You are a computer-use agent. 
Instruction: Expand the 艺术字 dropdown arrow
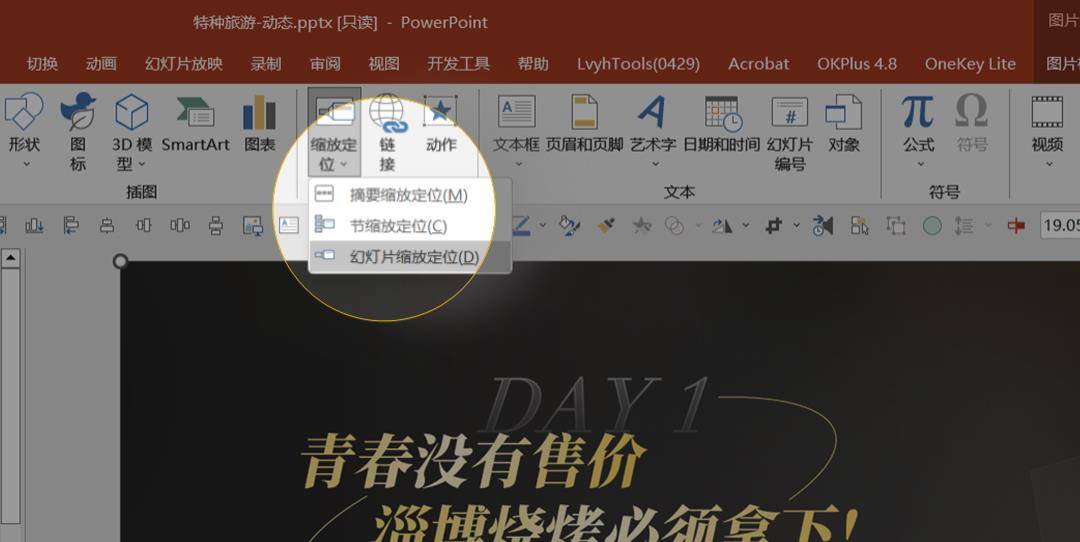[655, 164]
